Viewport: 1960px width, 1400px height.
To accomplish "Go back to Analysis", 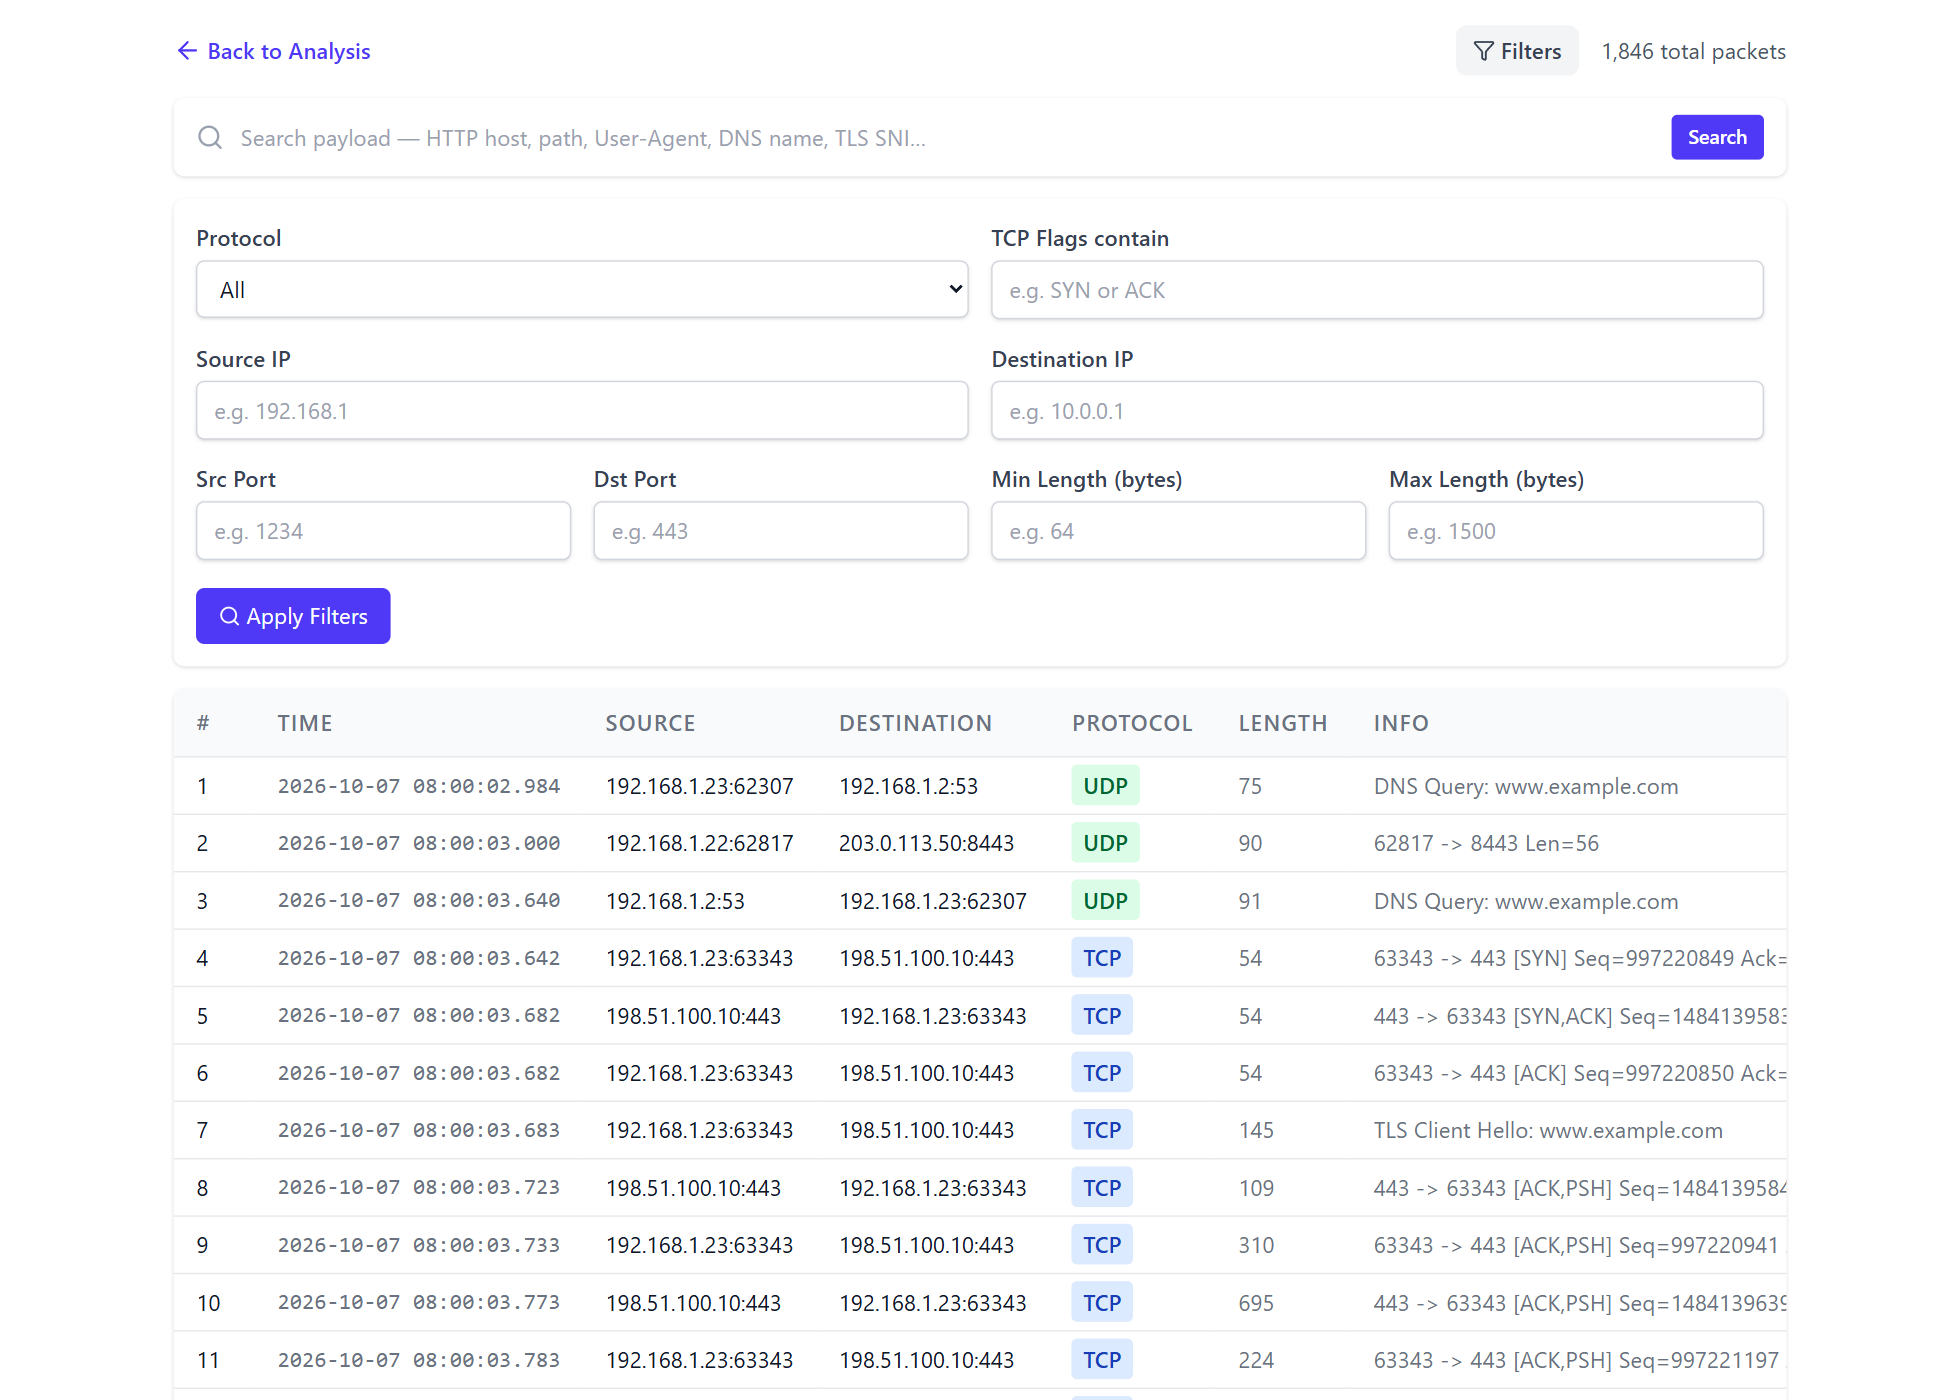I will click(x=274, y=51).
